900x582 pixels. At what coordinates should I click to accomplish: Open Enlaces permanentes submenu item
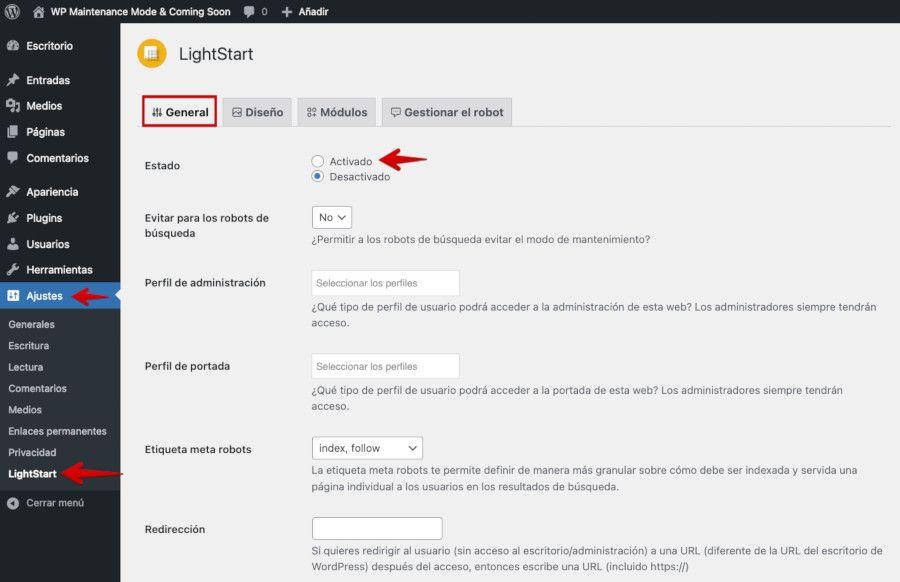click(x=57, y=431)
